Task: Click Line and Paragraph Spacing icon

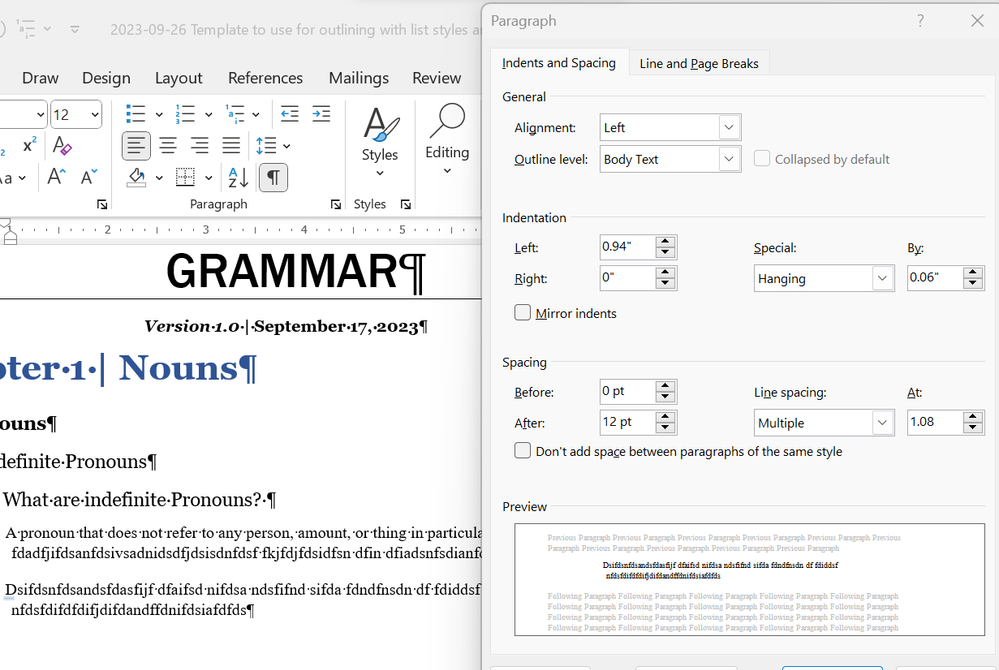Action: coord(266,146)
